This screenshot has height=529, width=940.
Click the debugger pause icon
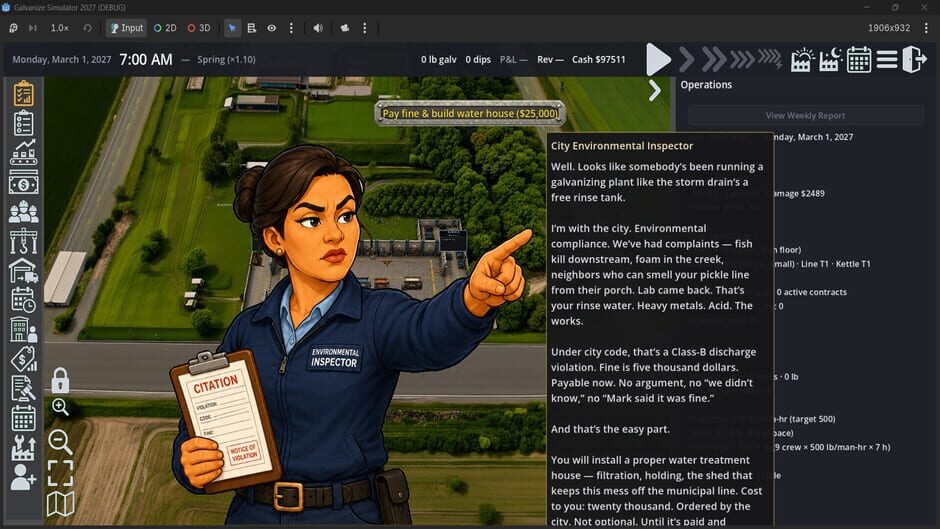pos(13,28)
